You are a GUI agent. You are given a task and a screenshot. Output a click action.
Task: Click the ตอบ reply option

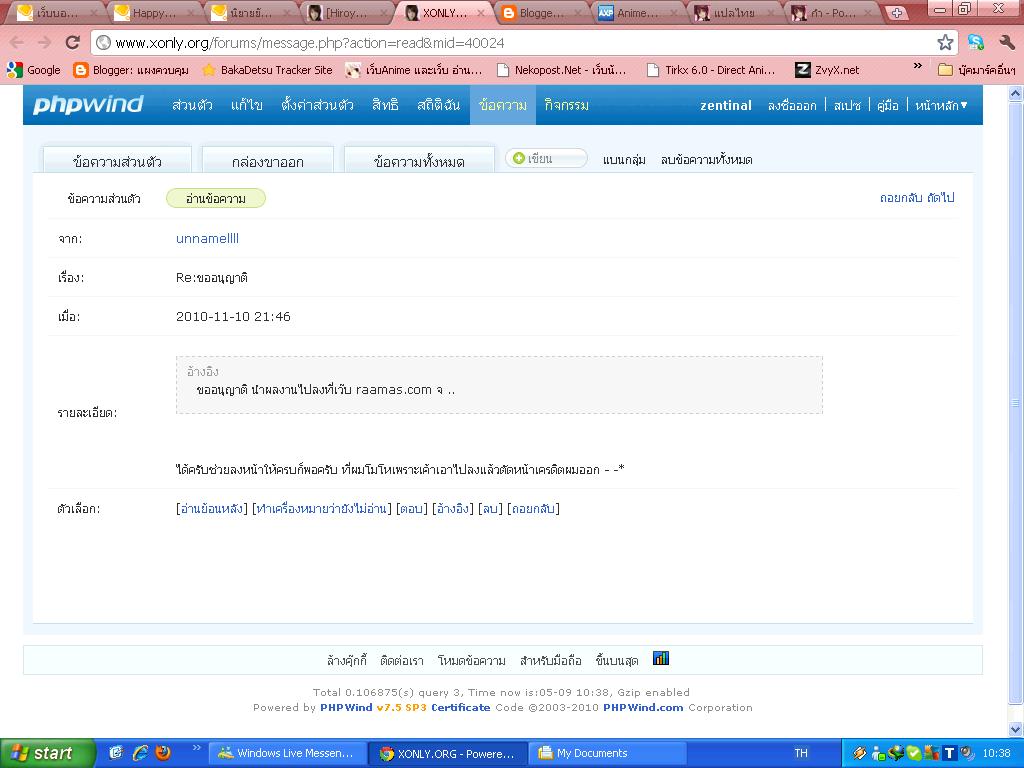click(x=411, y=508)
